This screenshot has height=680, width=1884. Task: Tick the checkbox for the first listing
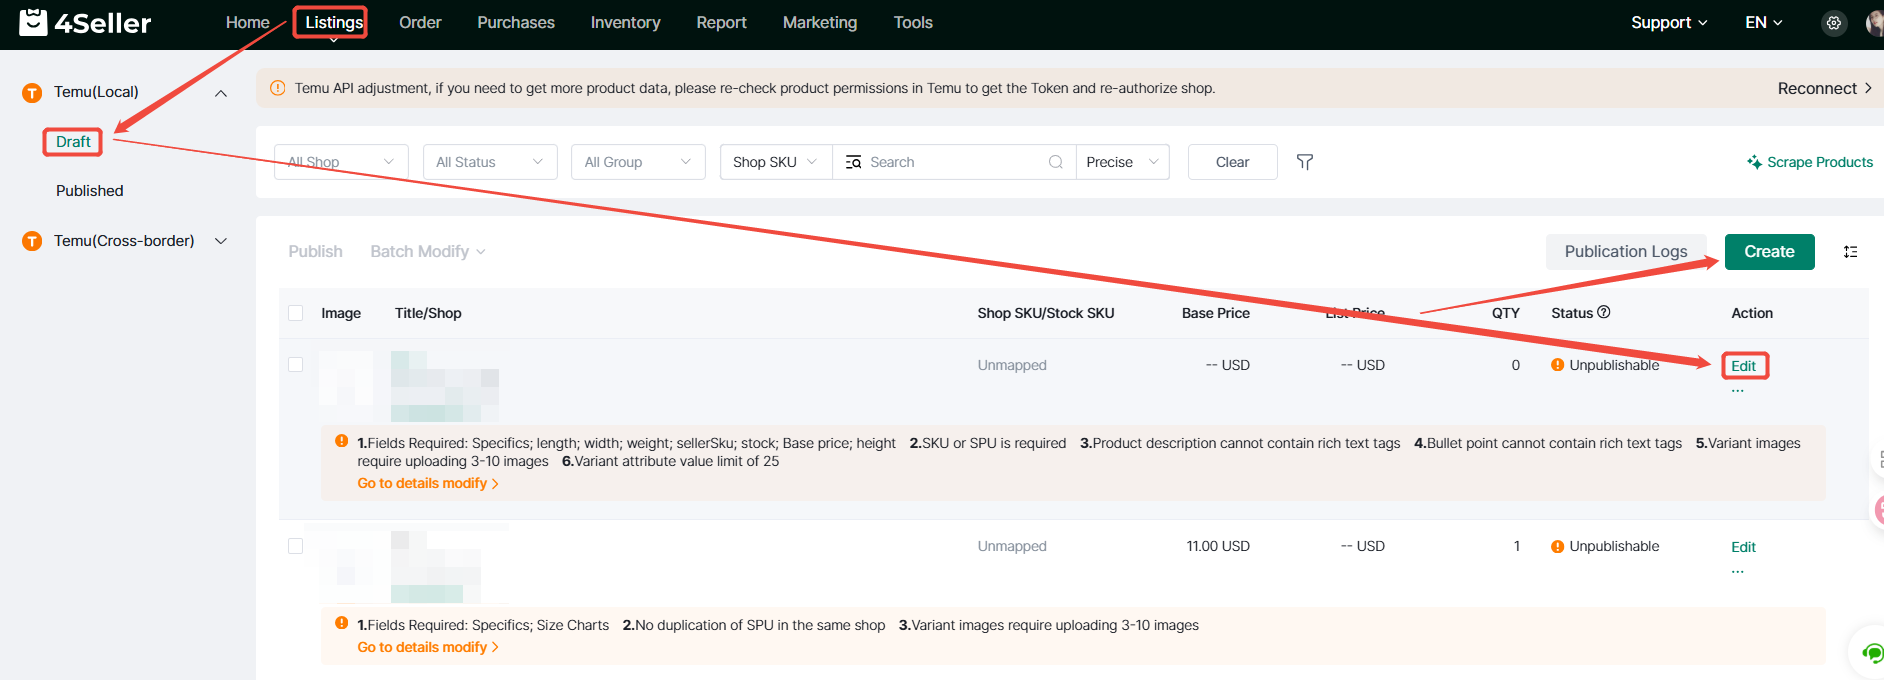click(295, 365)
